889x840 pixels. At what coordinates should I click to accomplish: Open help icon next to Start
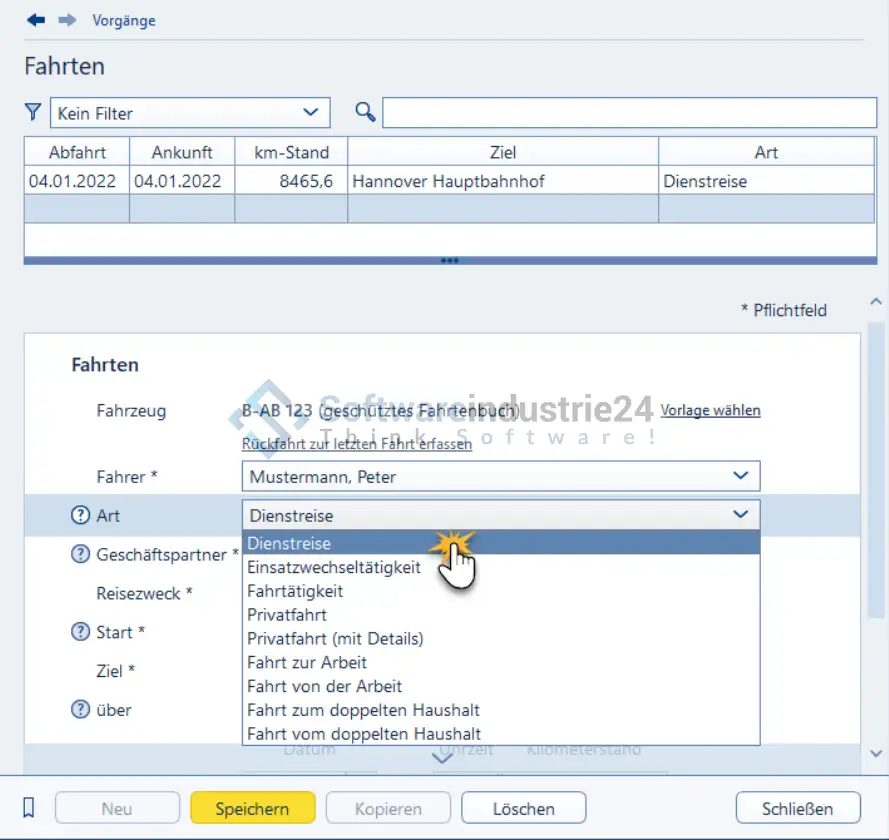tap(80, 632)
